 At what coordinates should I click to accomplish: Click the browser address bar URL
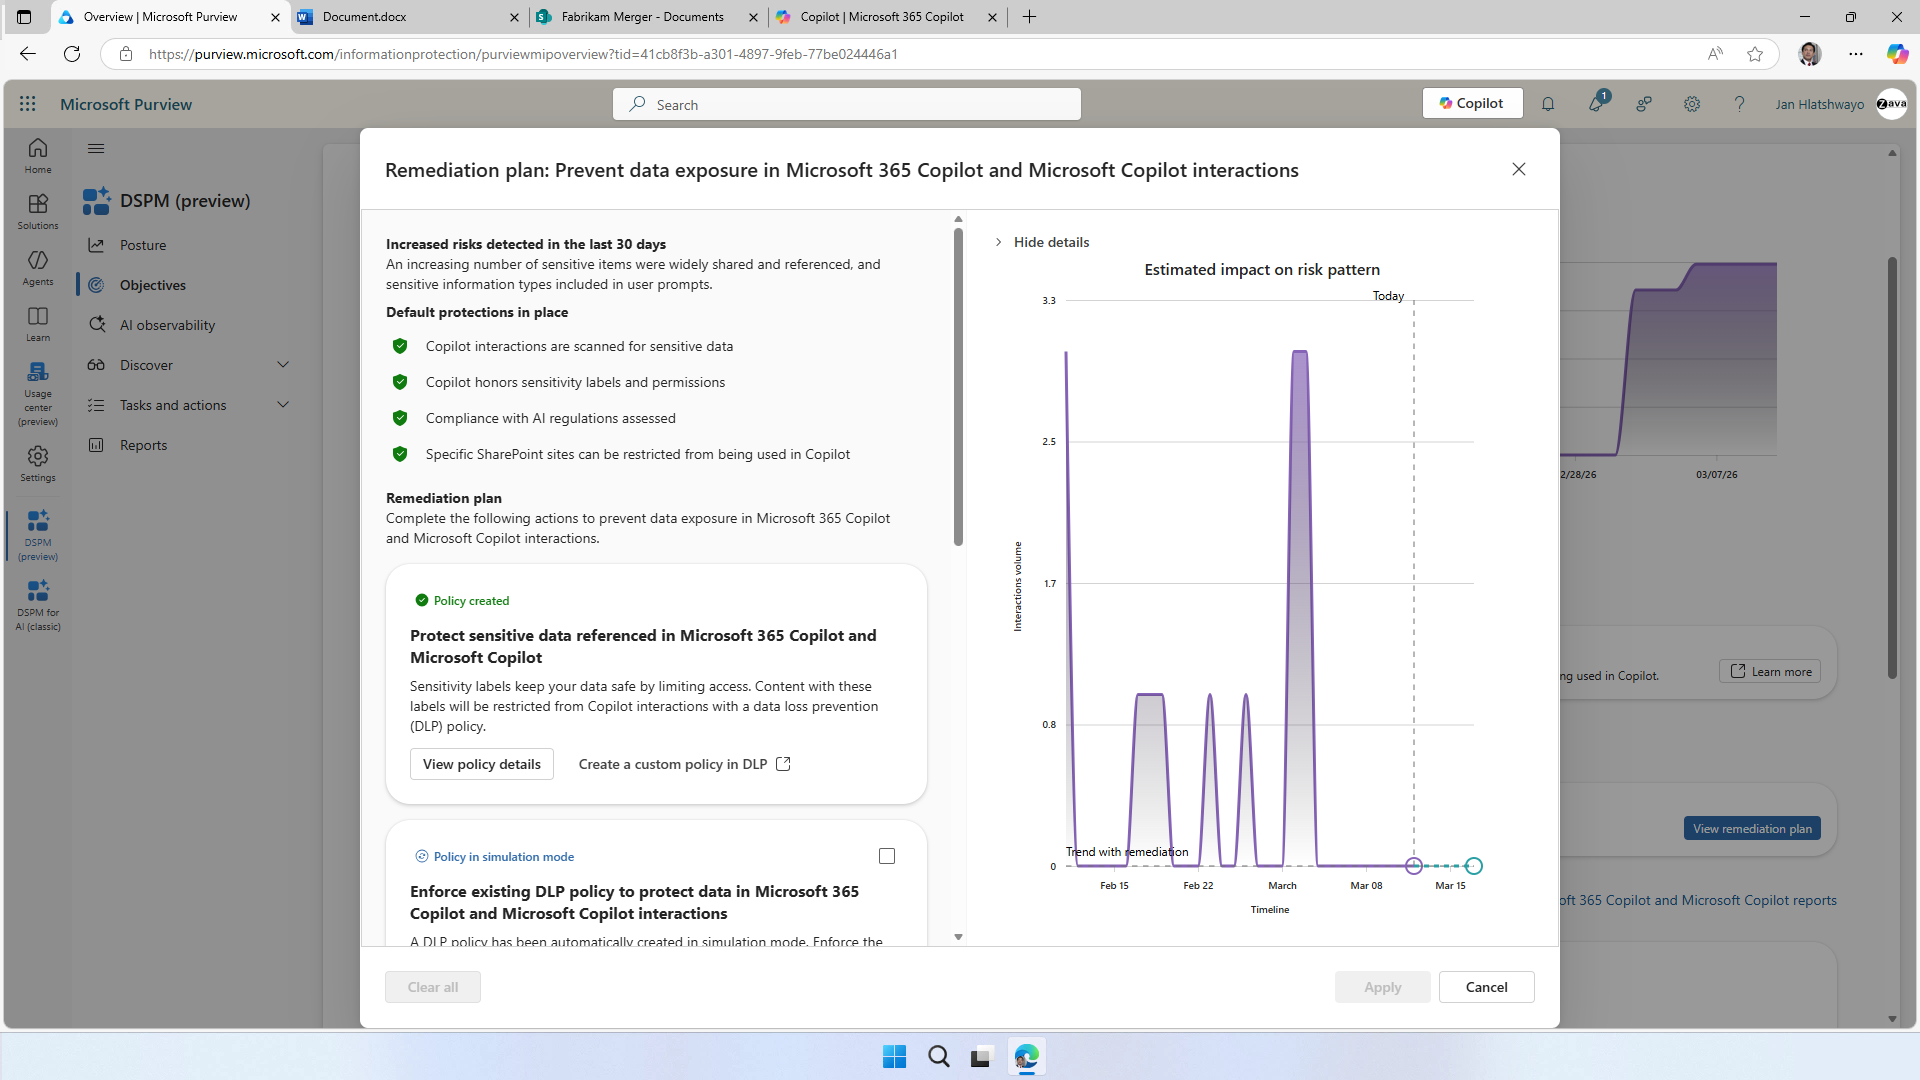pos(523,54)
